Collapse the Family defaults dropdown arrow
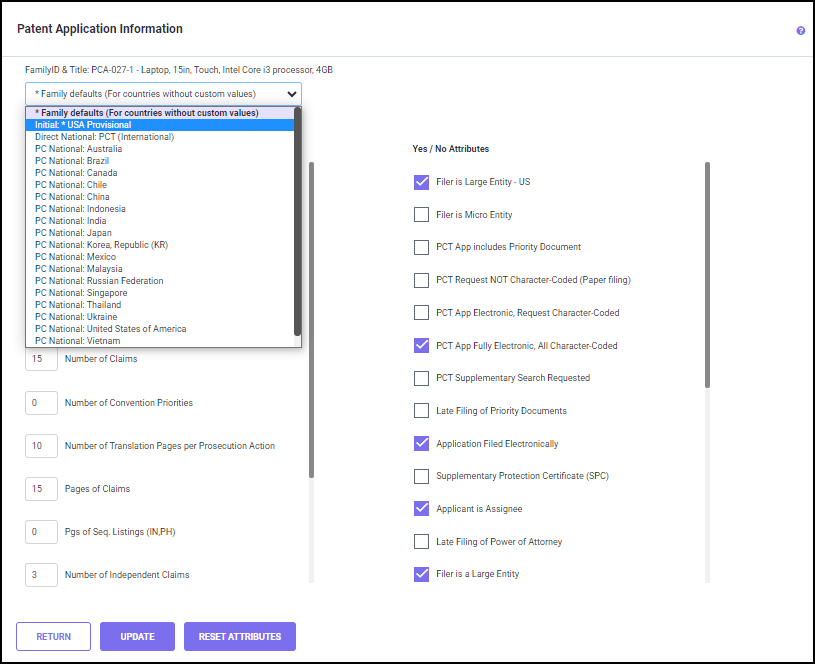815x664 pixels. [x=291, y=93]
